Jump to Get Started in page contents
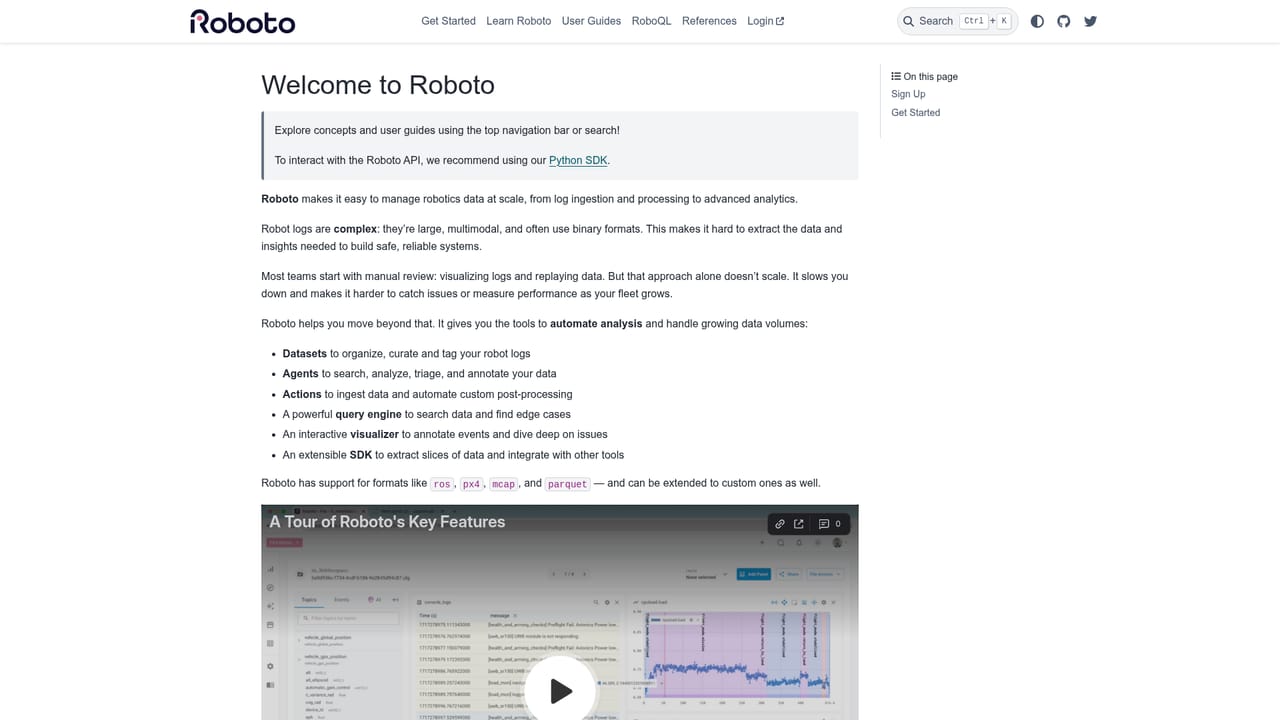 click(x=915, y=113)
